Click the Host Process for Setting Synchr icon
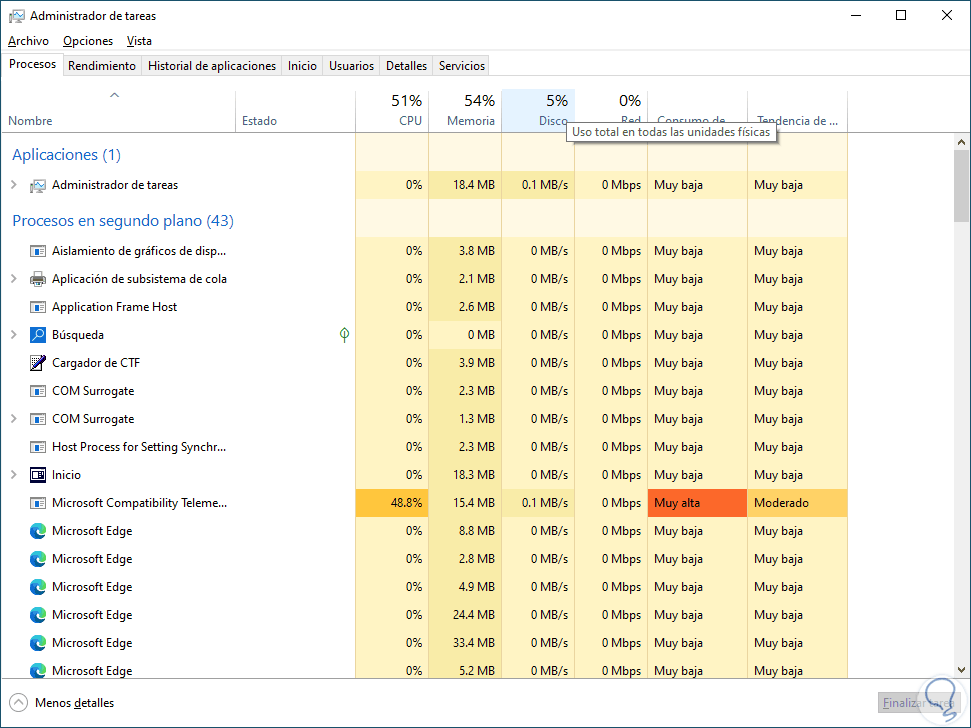The image size is (971, 728). 38,447
